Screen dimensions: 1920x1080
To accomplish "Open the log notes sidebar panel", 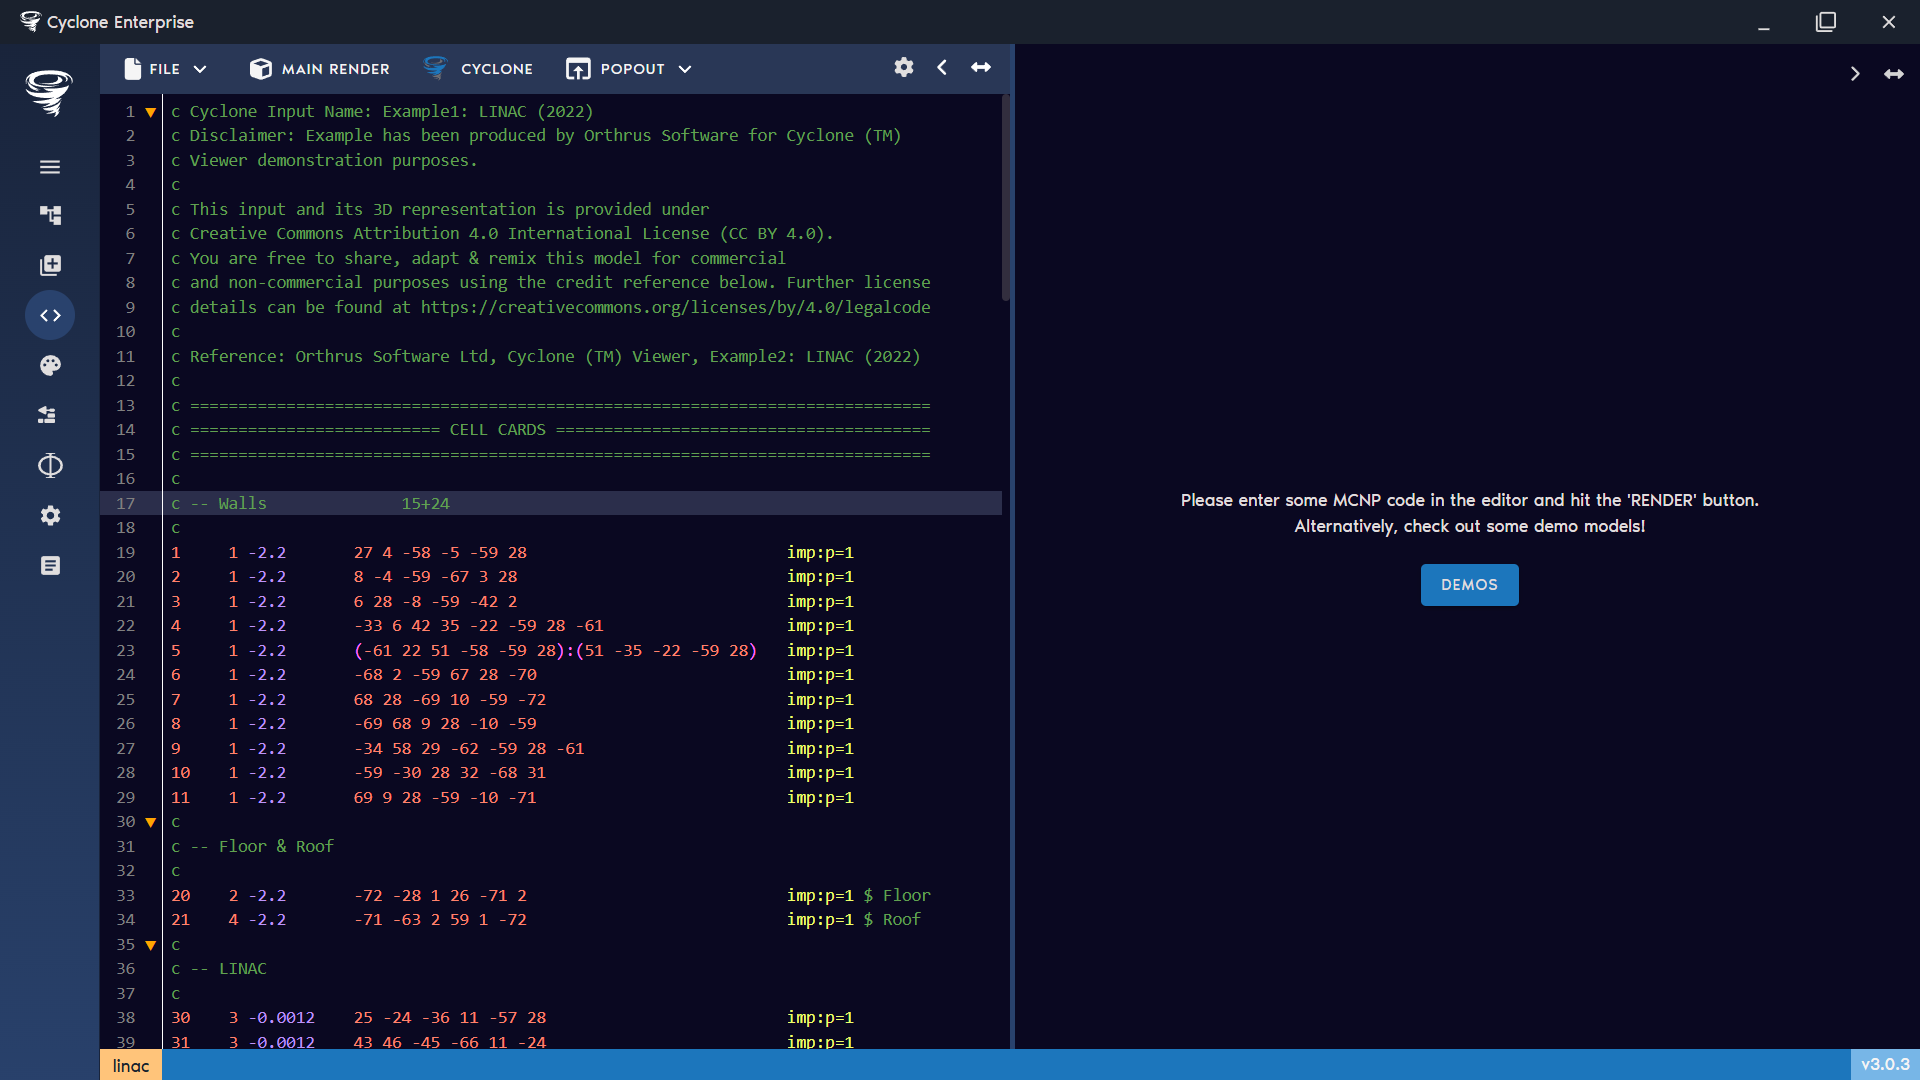I will [50, 565].
